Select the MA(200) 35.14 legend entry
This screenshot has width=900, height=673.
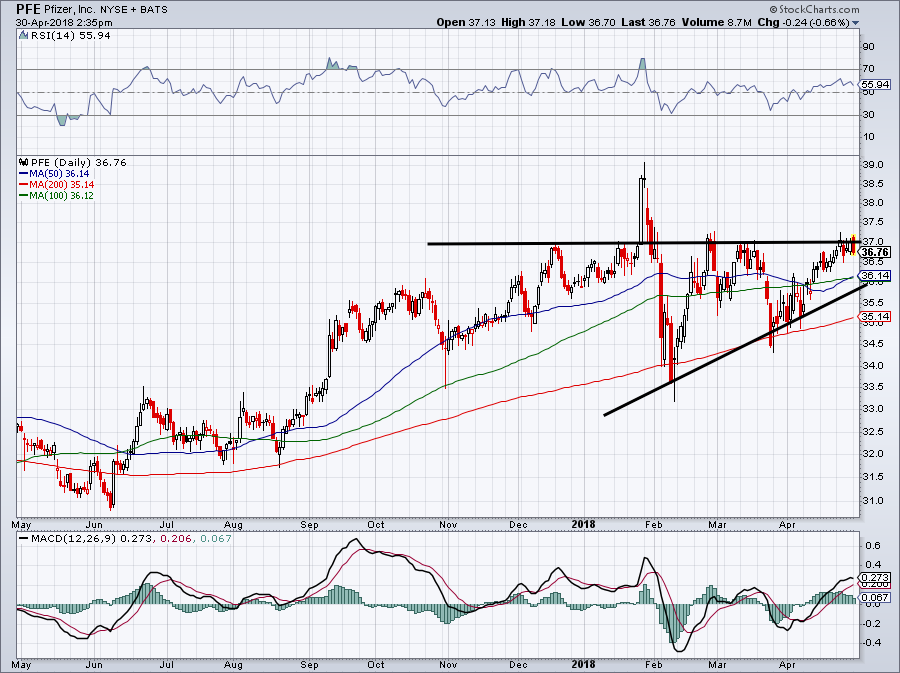pyautogui.click(x=56, y=185)
